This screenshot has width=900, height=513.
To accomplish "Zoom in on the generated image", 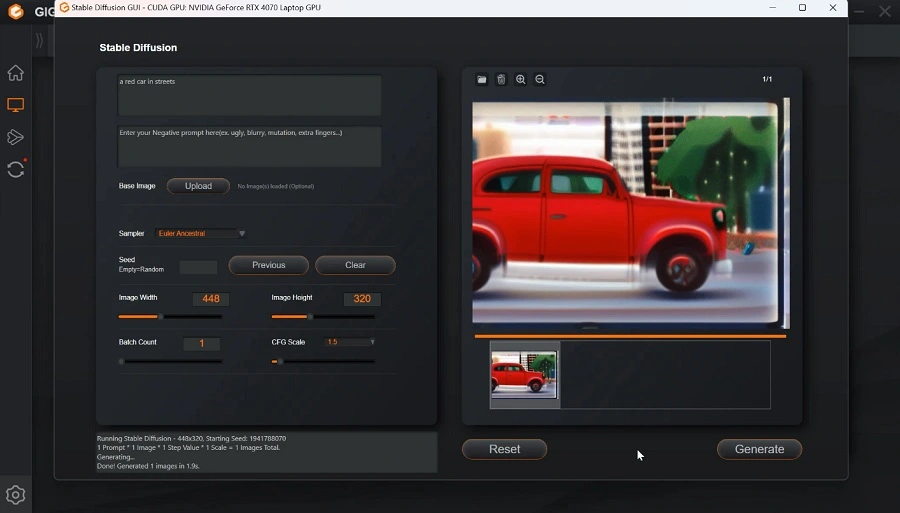I will point(521,80).
